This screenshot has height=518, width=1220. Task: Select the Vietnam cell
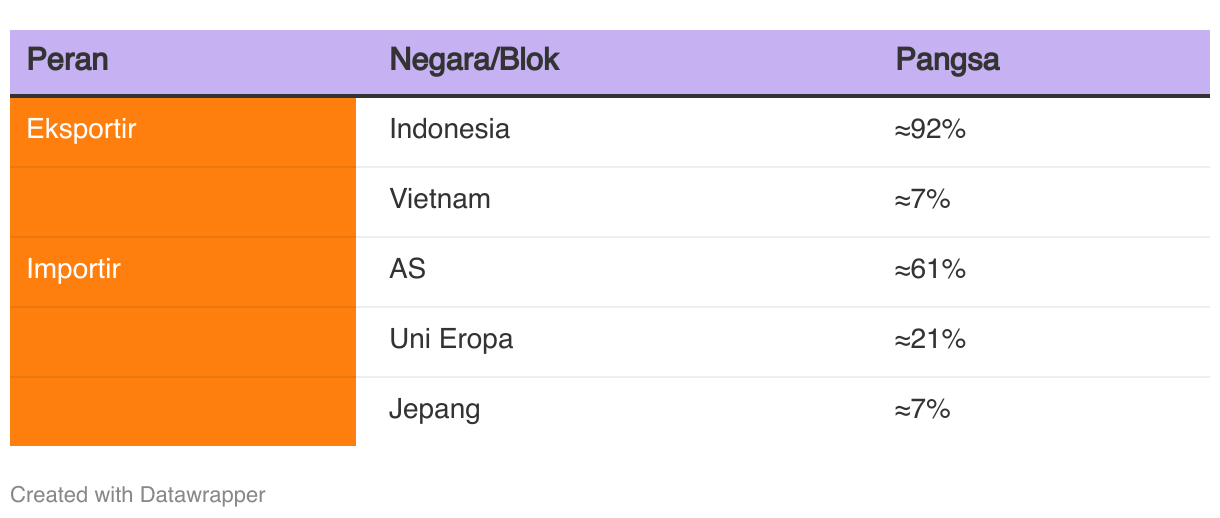(440, 199)
